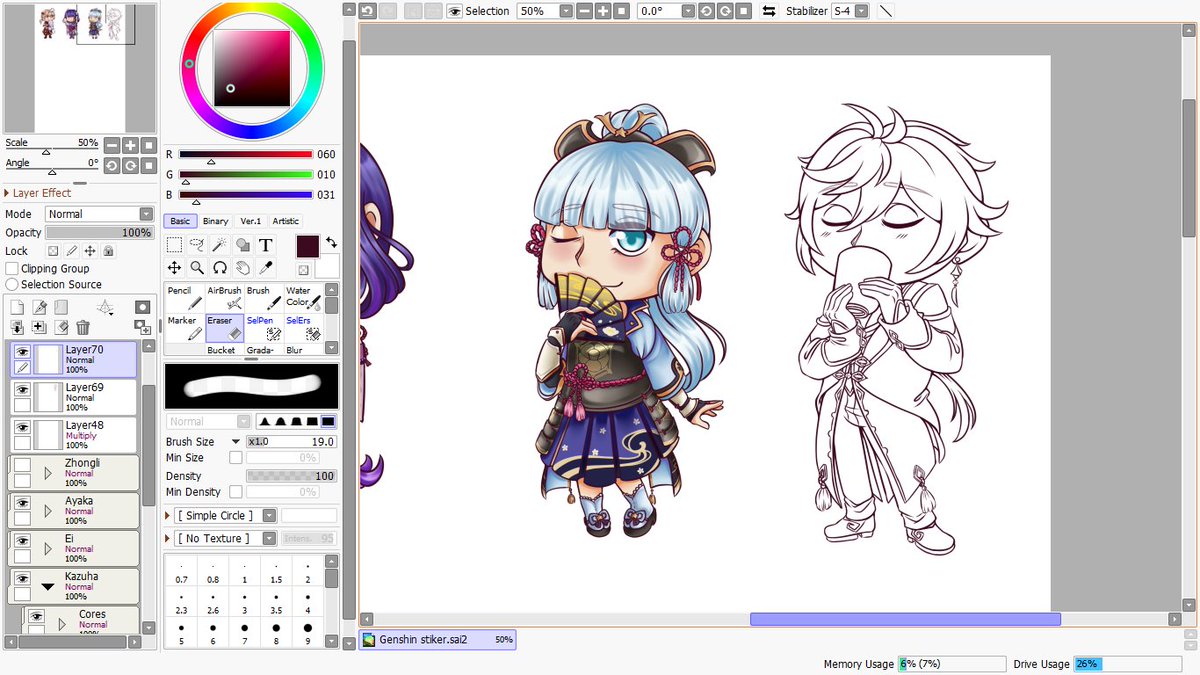The height and width of the screenshot is (675, 1200).
Task: Select the Text tool
Action: click(266, 244)
